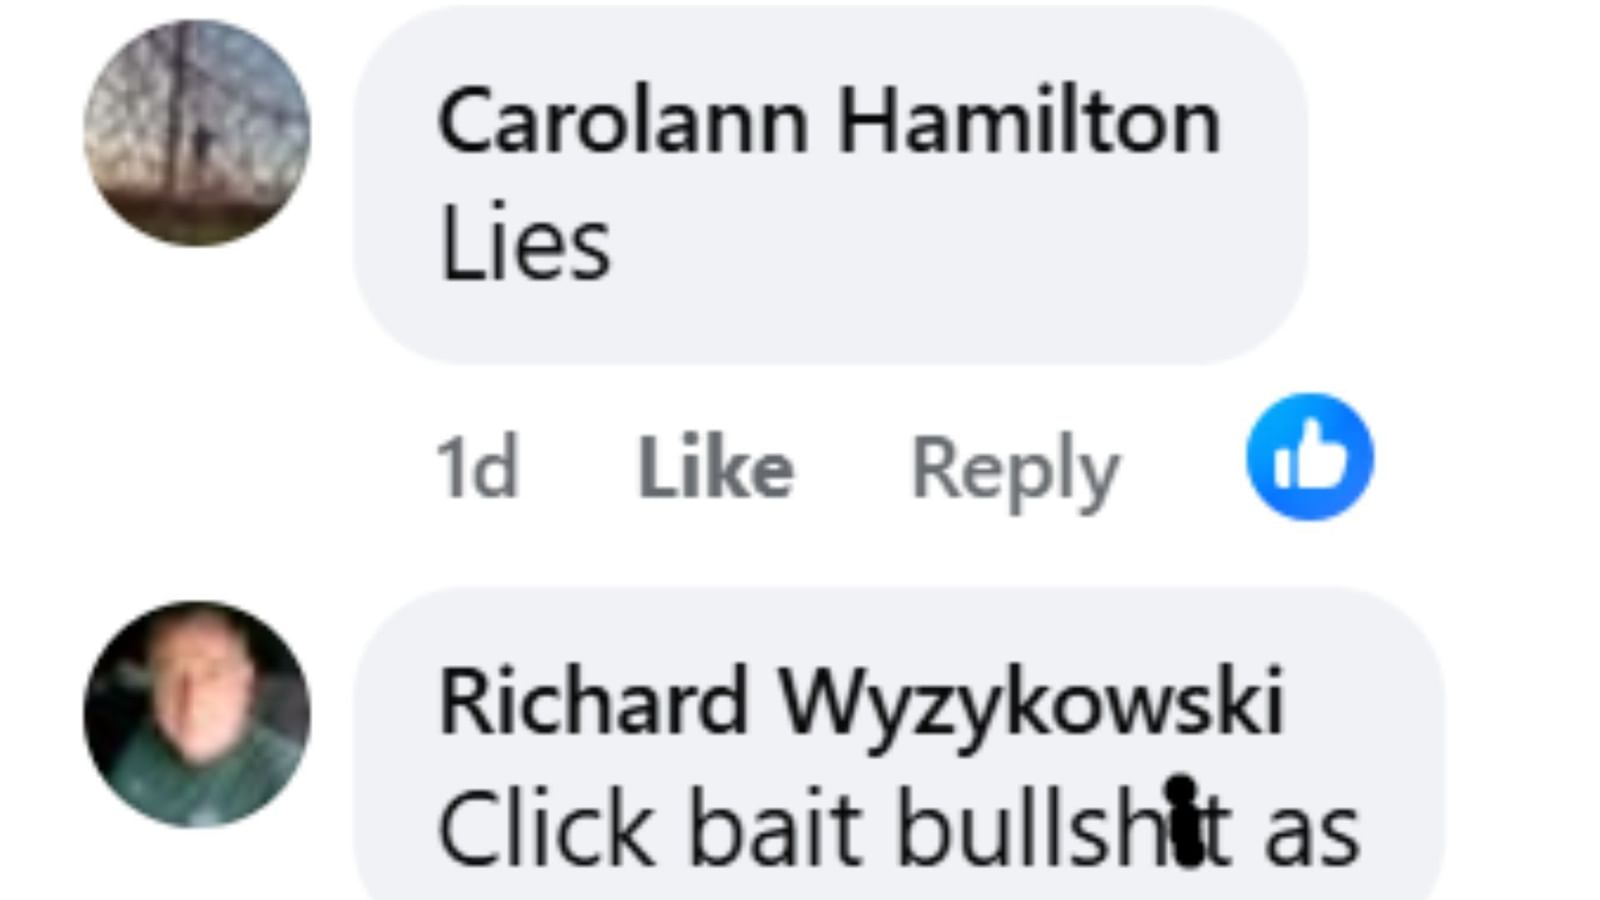This screenshot has height=900, width=1600.
Task: Click the word "as" ending Richard's comment line
Action: pyautogui.click(x=1312, y=833)
